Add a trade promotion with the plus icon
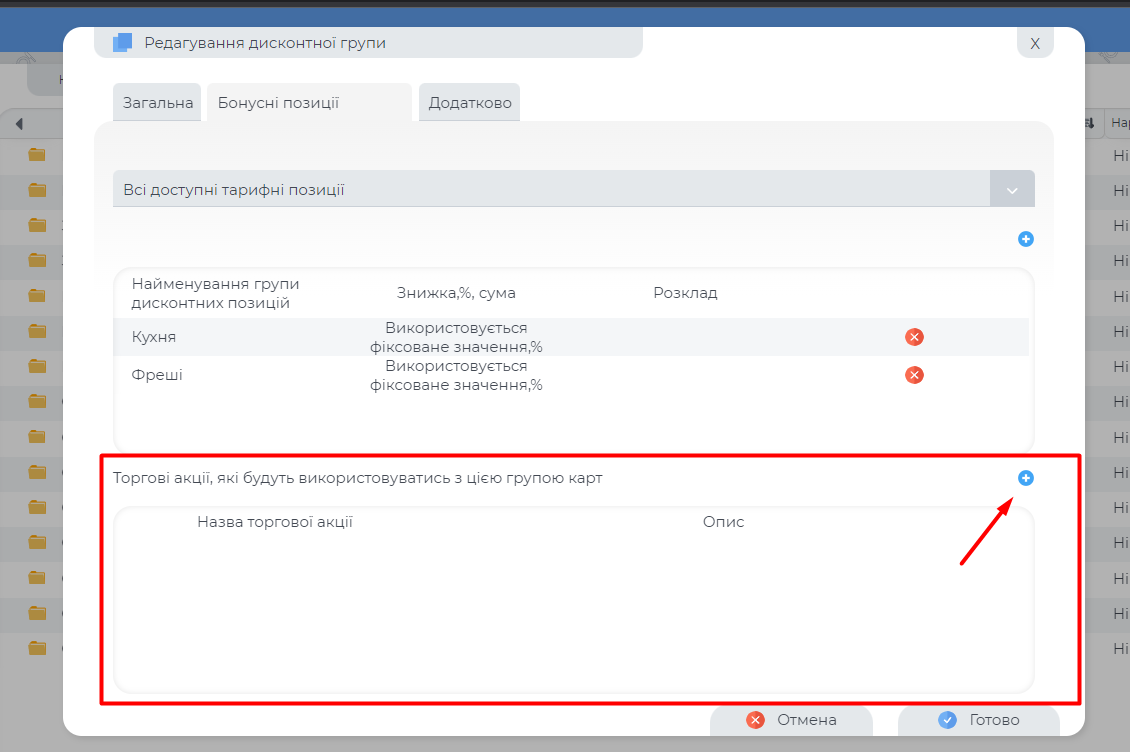The width and height of the screenshot is (1130, 752). [x=1025, y=478]
